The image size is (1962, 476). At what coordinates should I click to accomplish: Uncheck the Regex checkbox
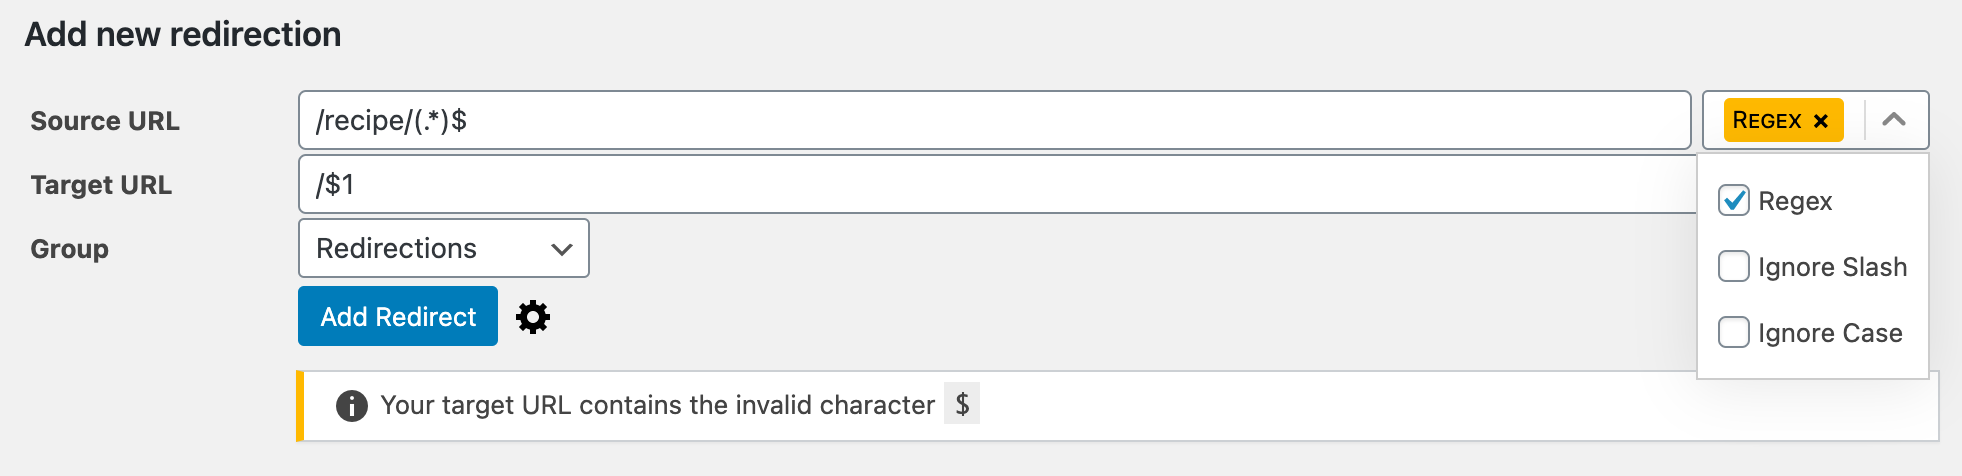point(1734,201)
